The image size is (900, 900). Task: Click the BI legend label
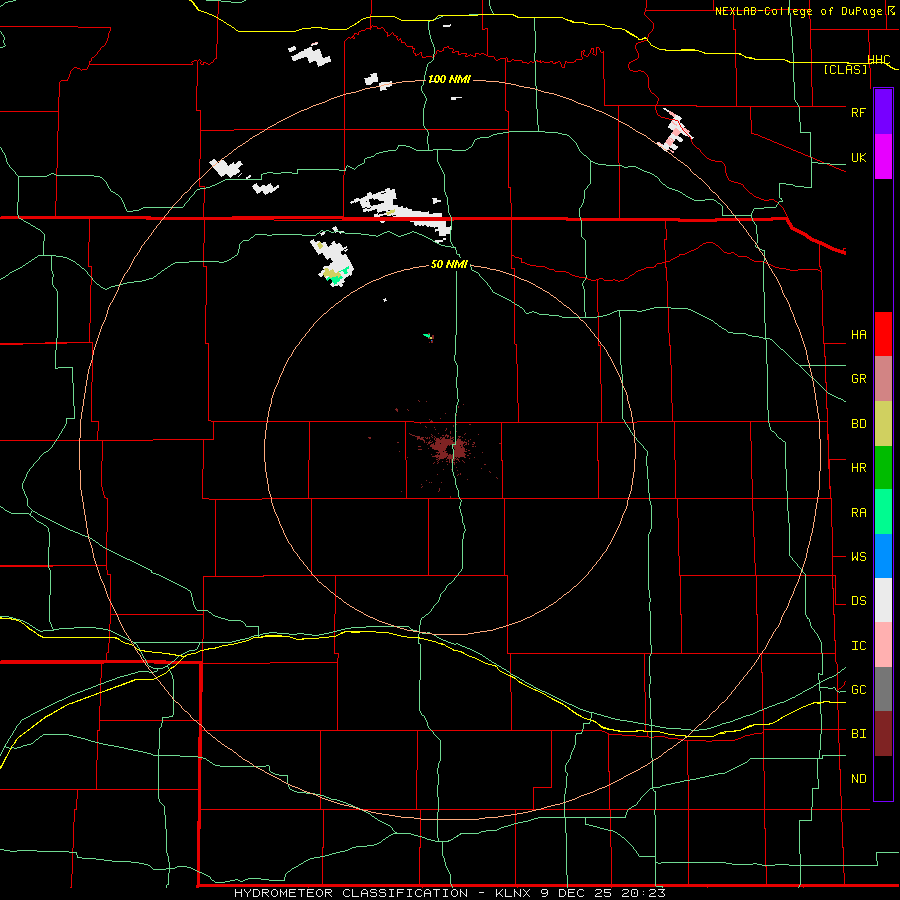pos(858,734)
